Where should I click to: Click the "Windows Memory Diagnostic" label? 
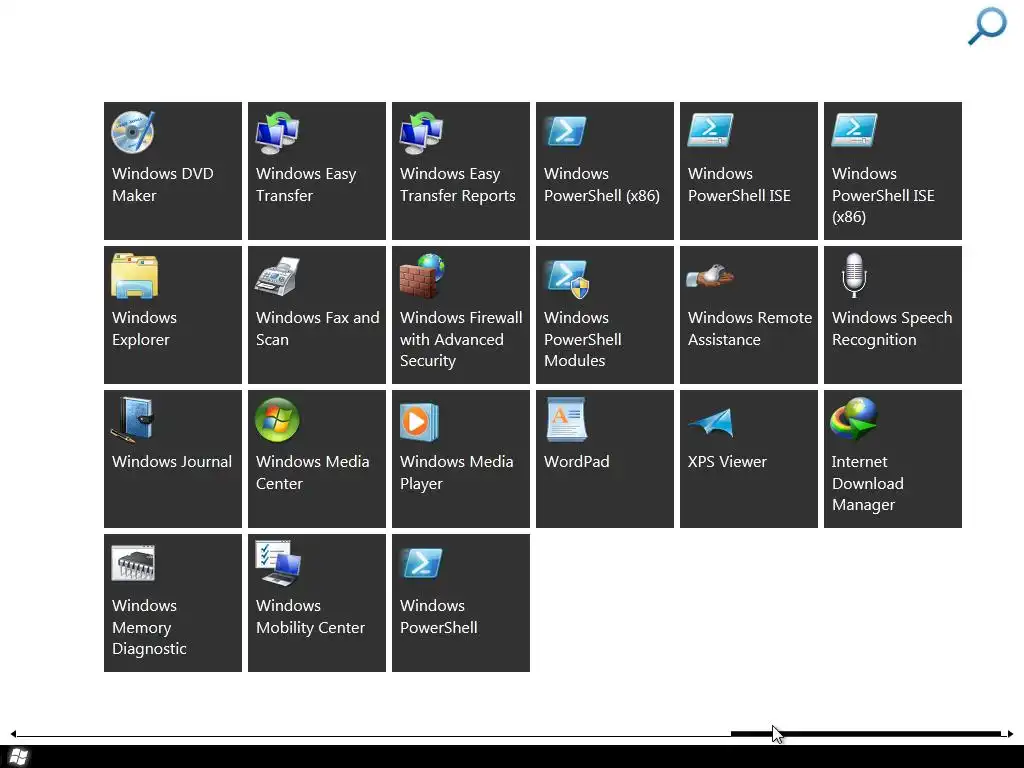pos(150,627)
